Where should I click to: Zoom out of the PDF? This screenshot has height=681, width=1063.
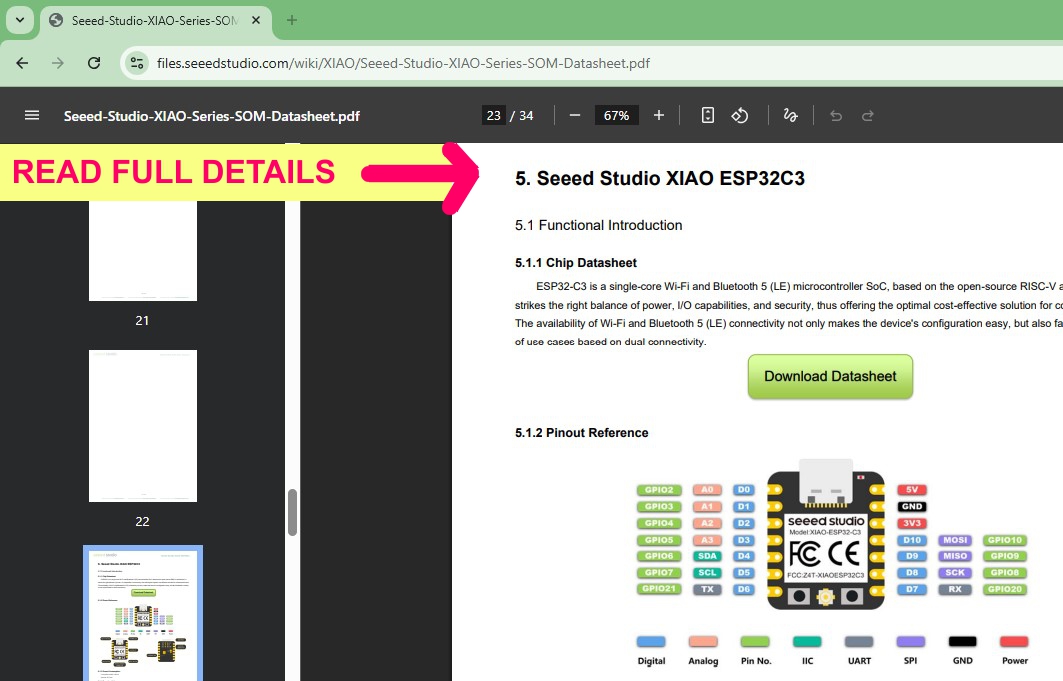click(x=575, y=115)
